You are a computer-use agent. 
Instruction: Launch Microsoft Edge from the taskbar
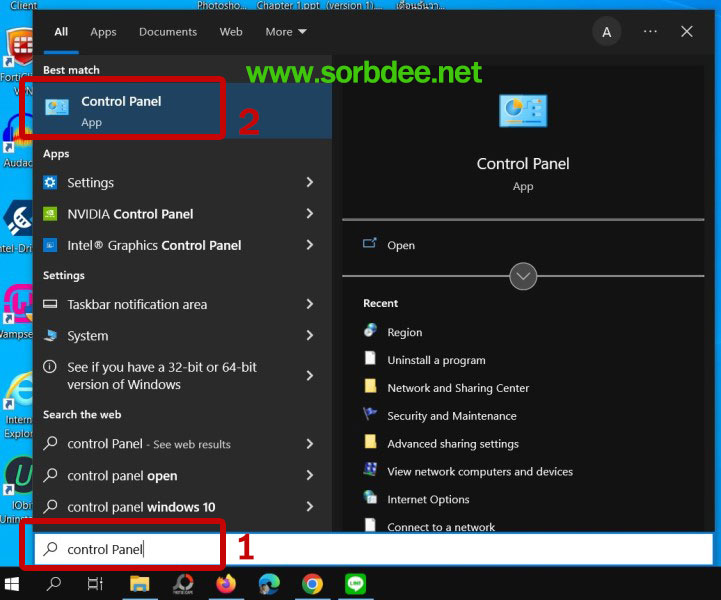pyautogui.click(x=269, y=584)
